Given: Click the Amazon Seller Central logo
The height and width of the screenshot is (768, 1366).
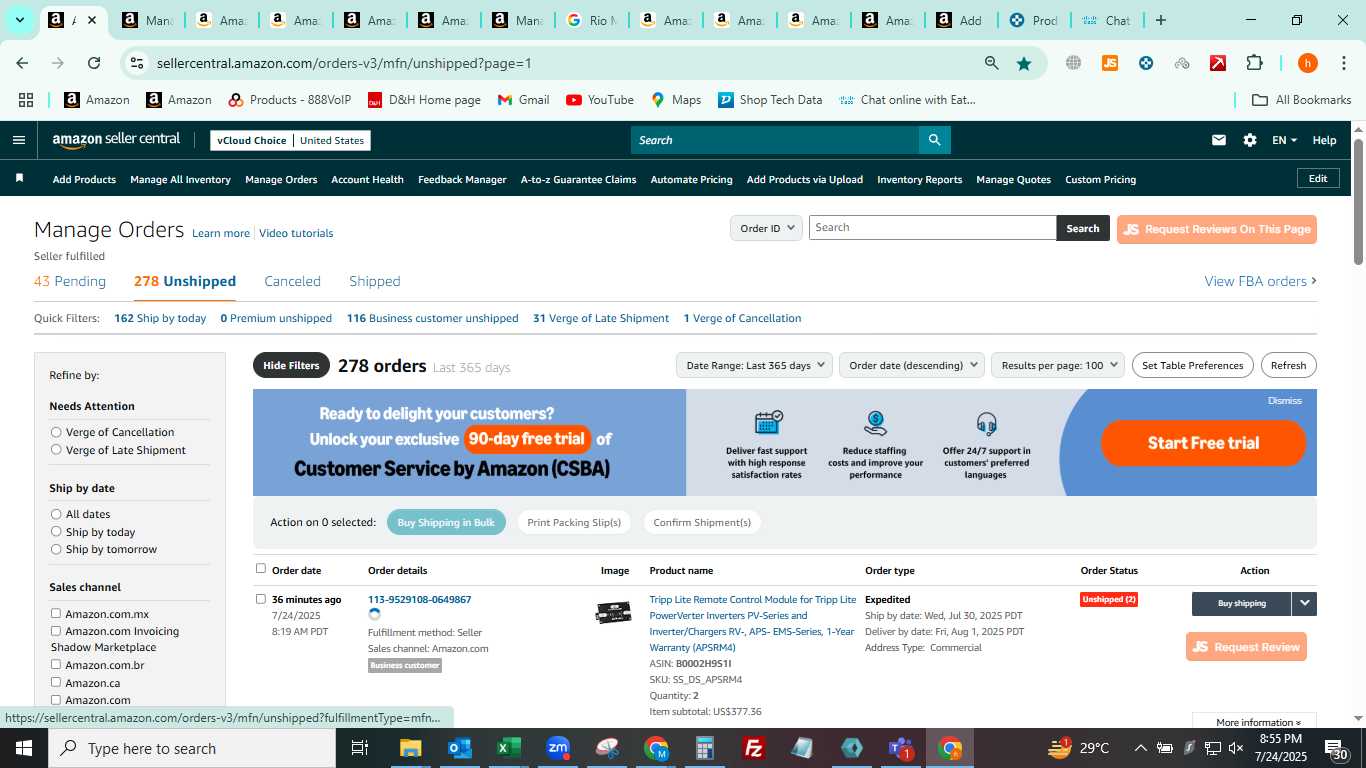Looking at the screenshot, I should tap(116, 140).
